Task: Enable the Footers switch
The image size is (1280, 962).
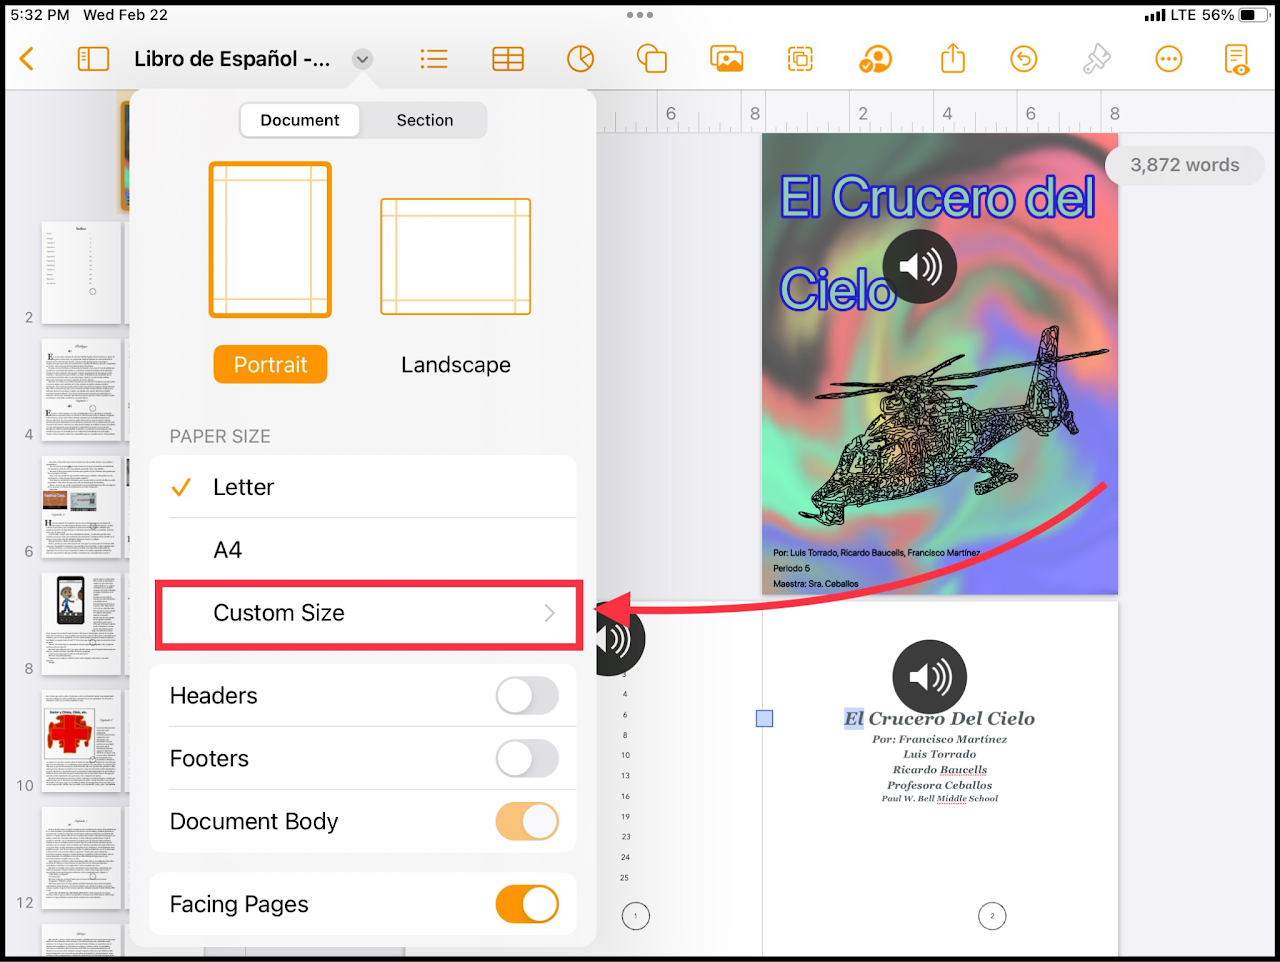Action: click(527, 759)
